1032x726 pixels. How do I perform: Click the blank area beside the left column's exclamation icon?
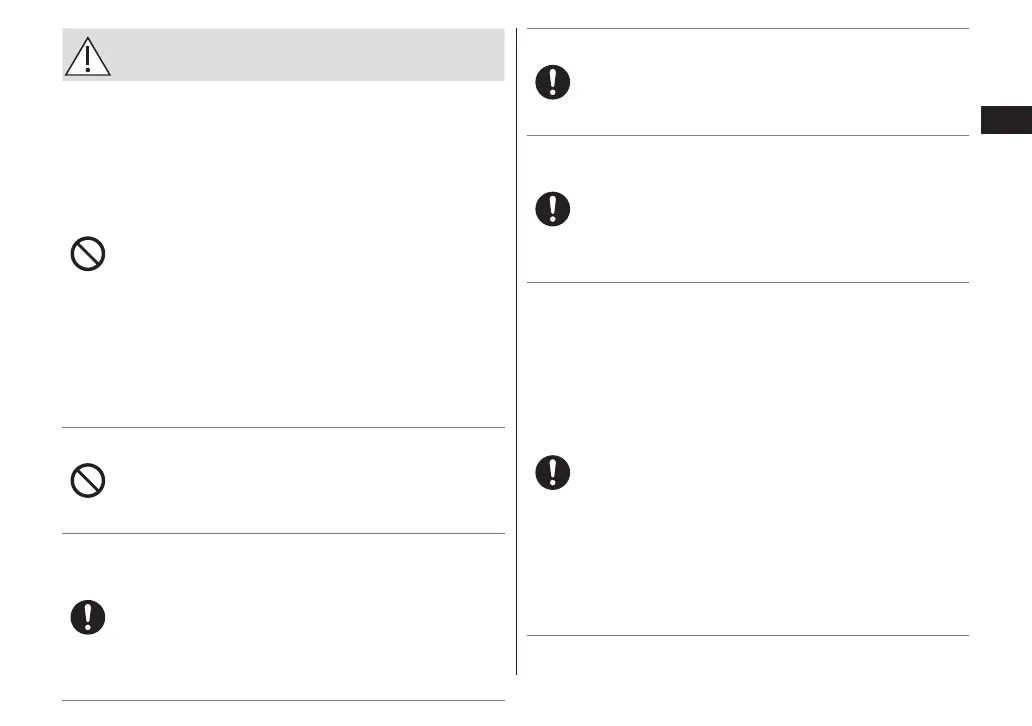tap(300, 617)
